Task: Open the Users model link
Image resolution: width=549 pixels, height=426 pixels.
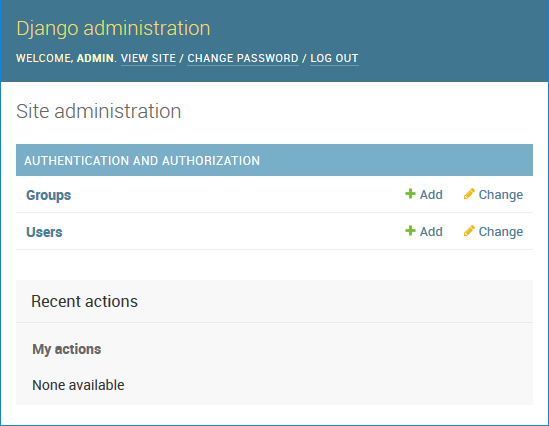Action: coord(44,232)
